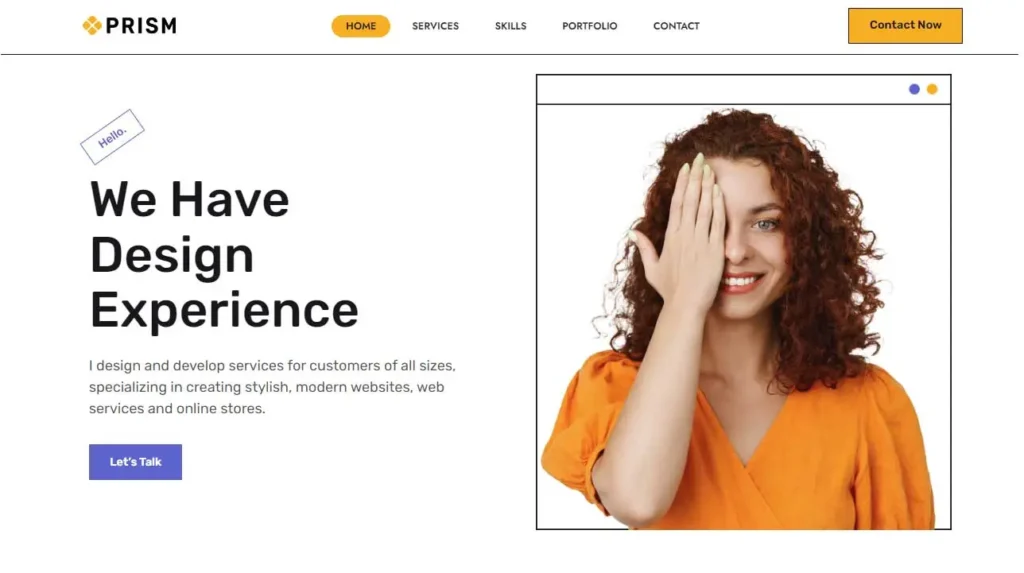
Task: Click the white top bar of image frame
Action: click(743, 90)
